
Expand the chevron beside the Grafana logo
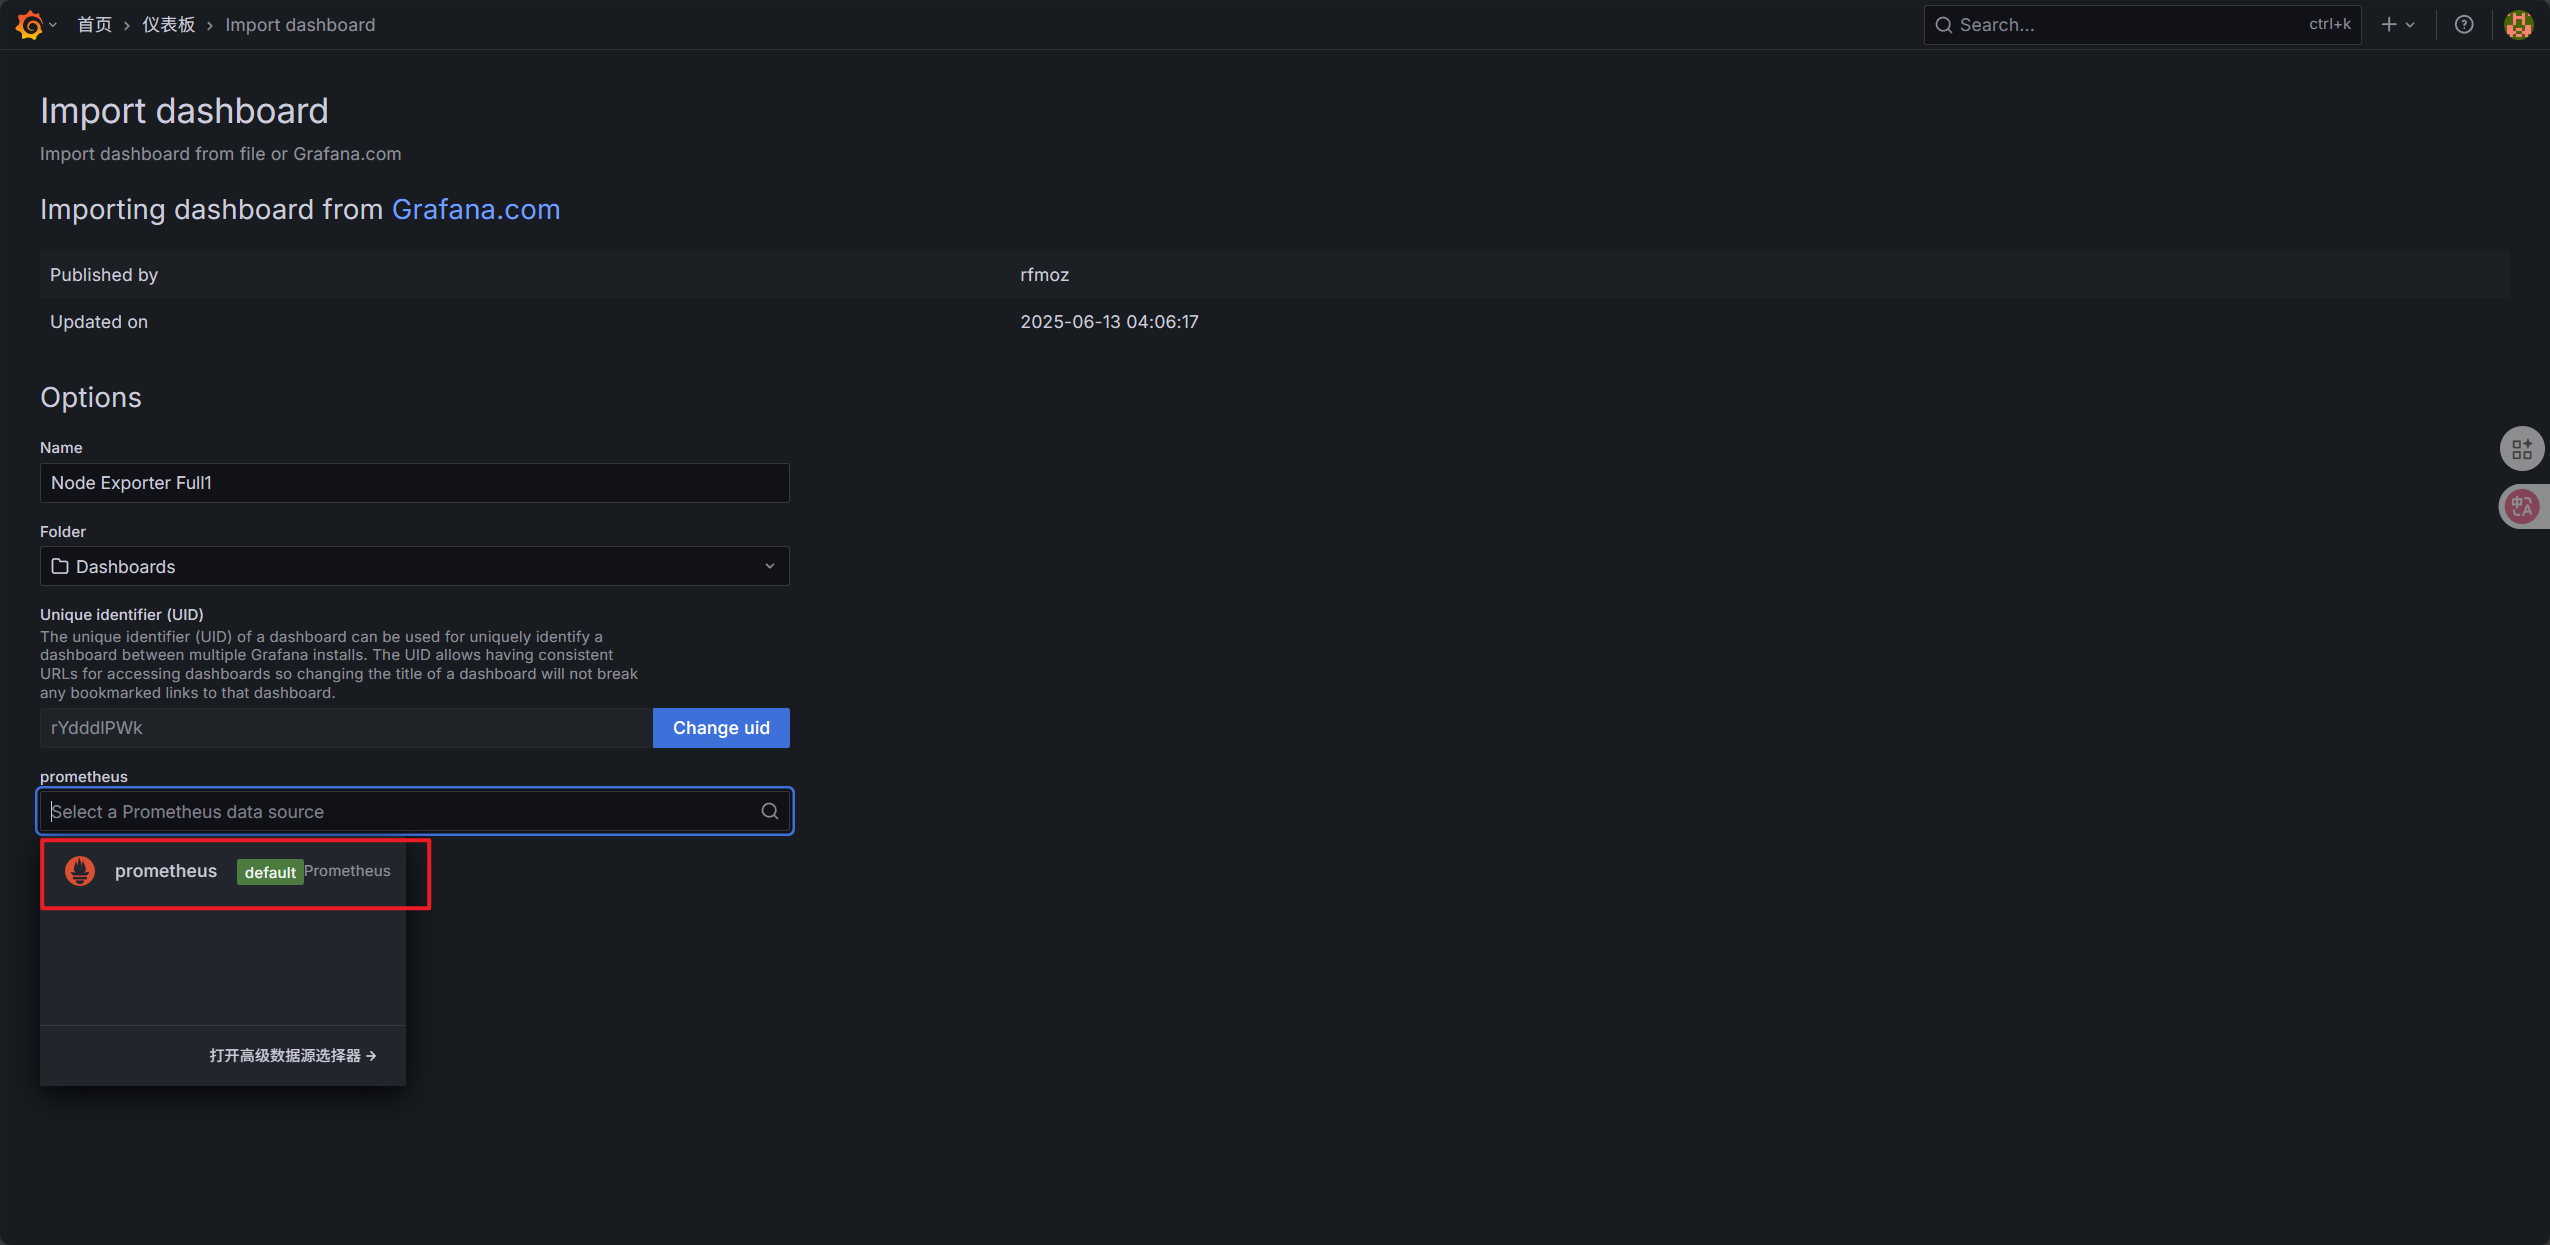(x=53, y=25)
